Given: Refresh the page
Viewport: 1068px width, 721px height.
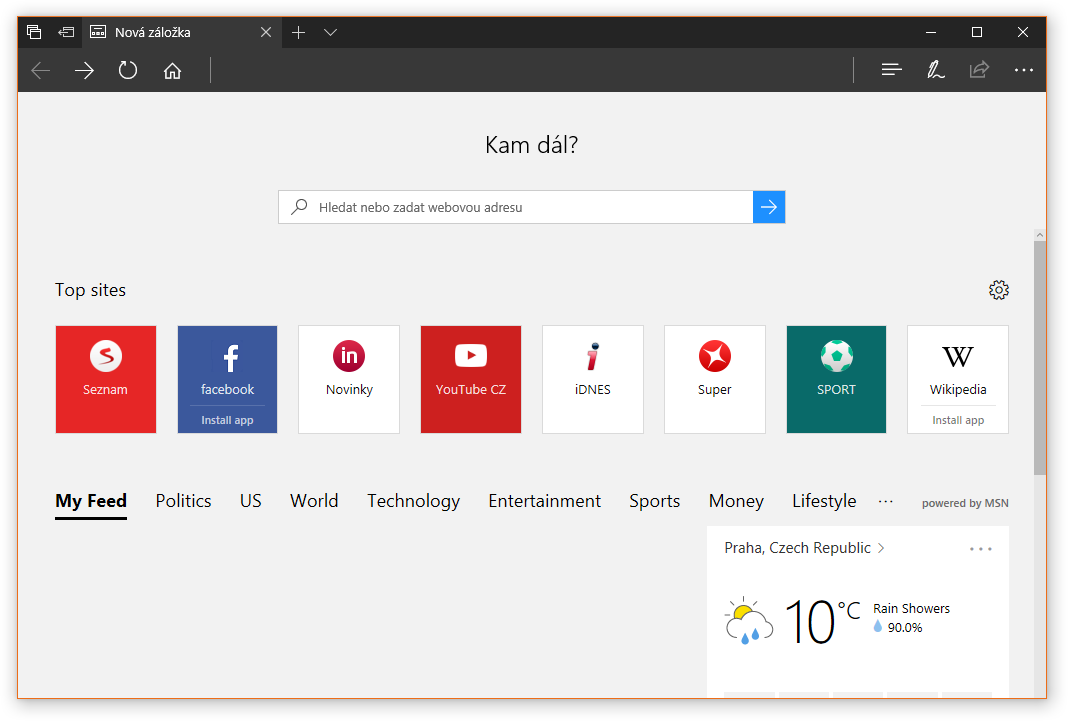Looking at the screenshot, I should [x=128, y=70].
